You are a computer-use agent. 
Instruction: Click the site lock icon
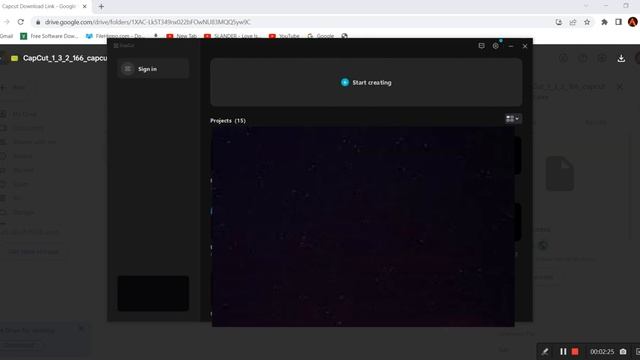point(38,22)
